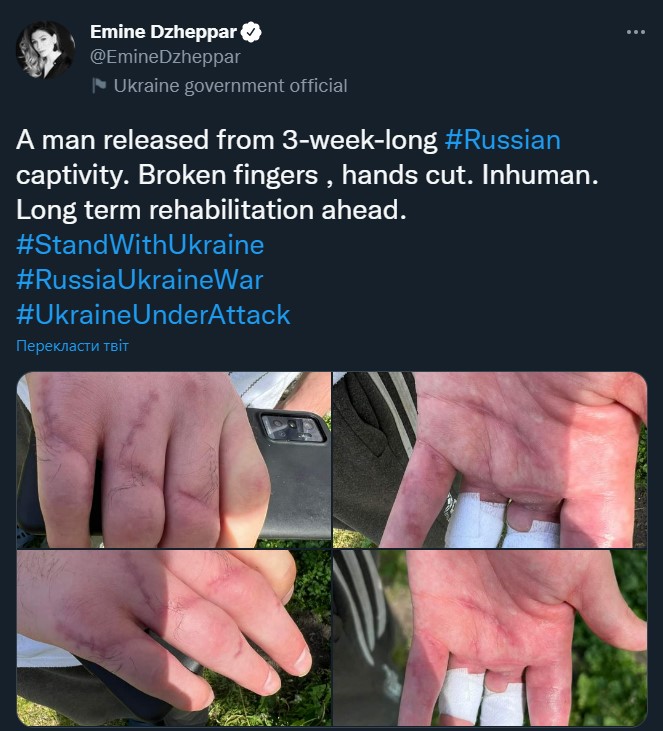Viewport: 663px width, 731px height.
Task: Open the #RussiaUkraineWar hashtag
Action: point(140,280)
